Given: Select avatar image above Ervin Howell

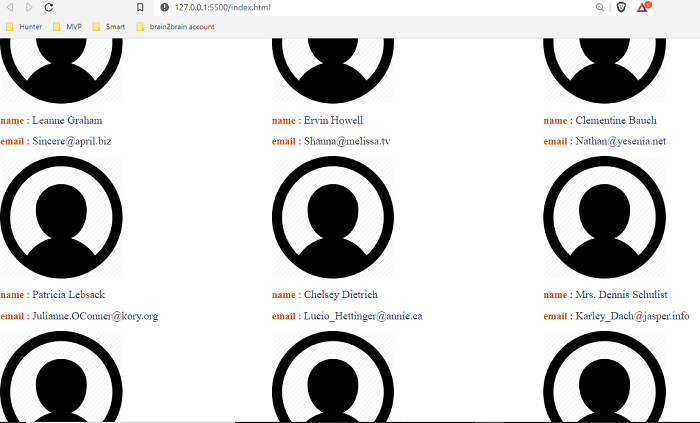Looking at the screenshot, I should [x=333, y=70].
